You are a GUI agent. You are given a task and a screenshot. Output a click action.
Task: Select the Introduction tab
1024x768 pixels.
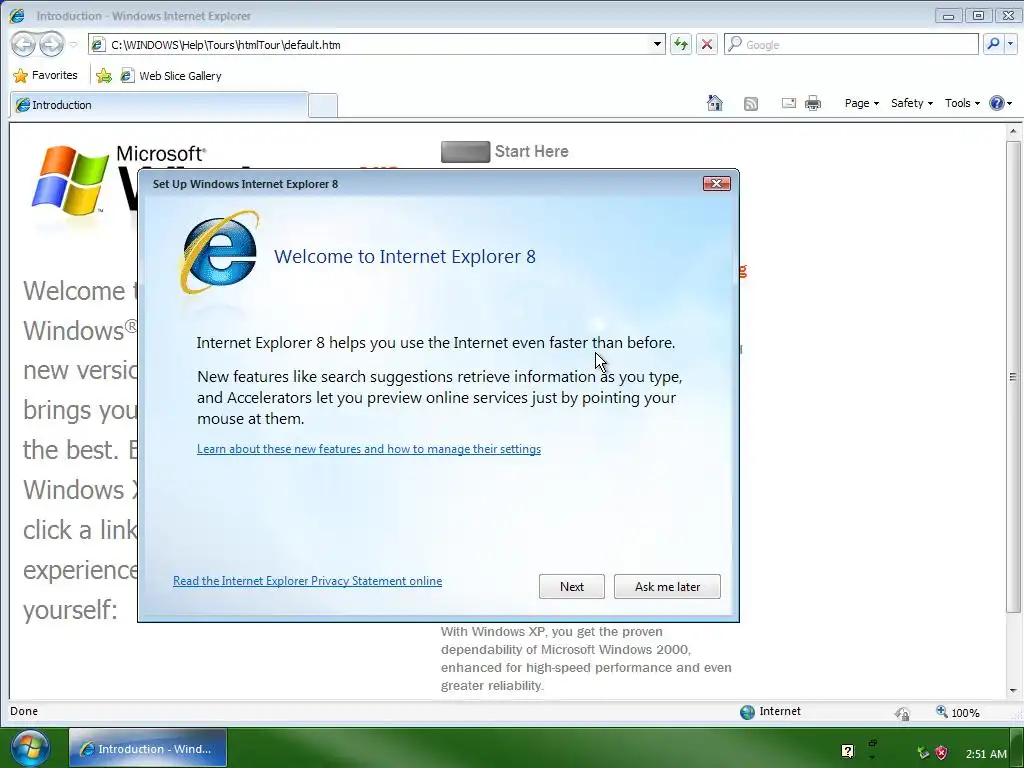(159, 105)
